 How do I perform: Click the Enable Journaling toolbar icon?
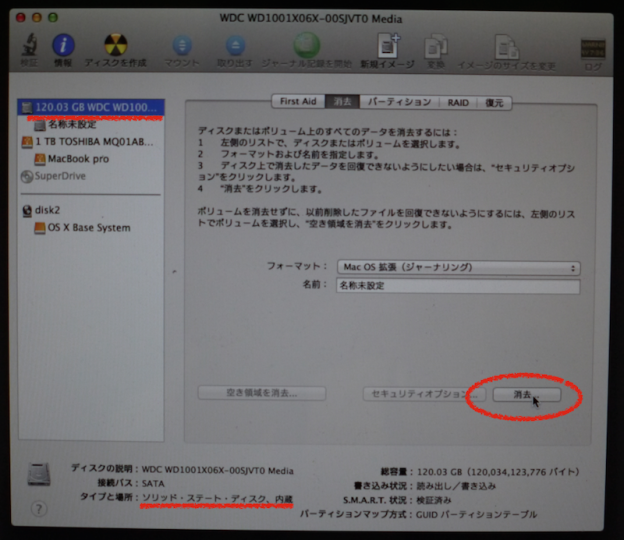(306, 45)
